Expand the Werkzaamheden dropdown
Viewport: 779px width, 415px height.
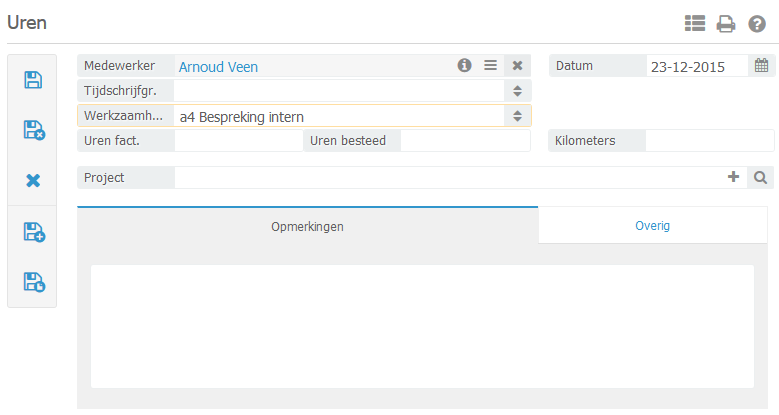[x=517, y=116]
